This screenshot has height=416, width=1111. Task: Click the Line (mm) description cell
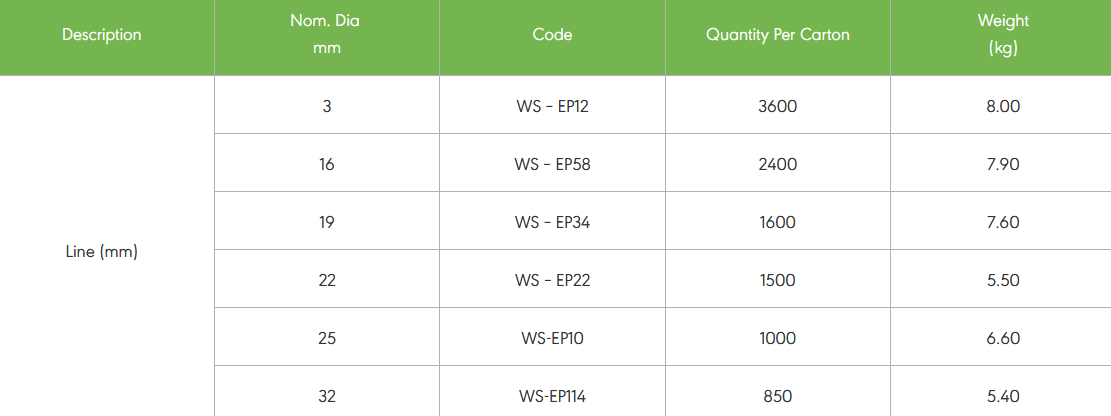[x=102, y=252]
